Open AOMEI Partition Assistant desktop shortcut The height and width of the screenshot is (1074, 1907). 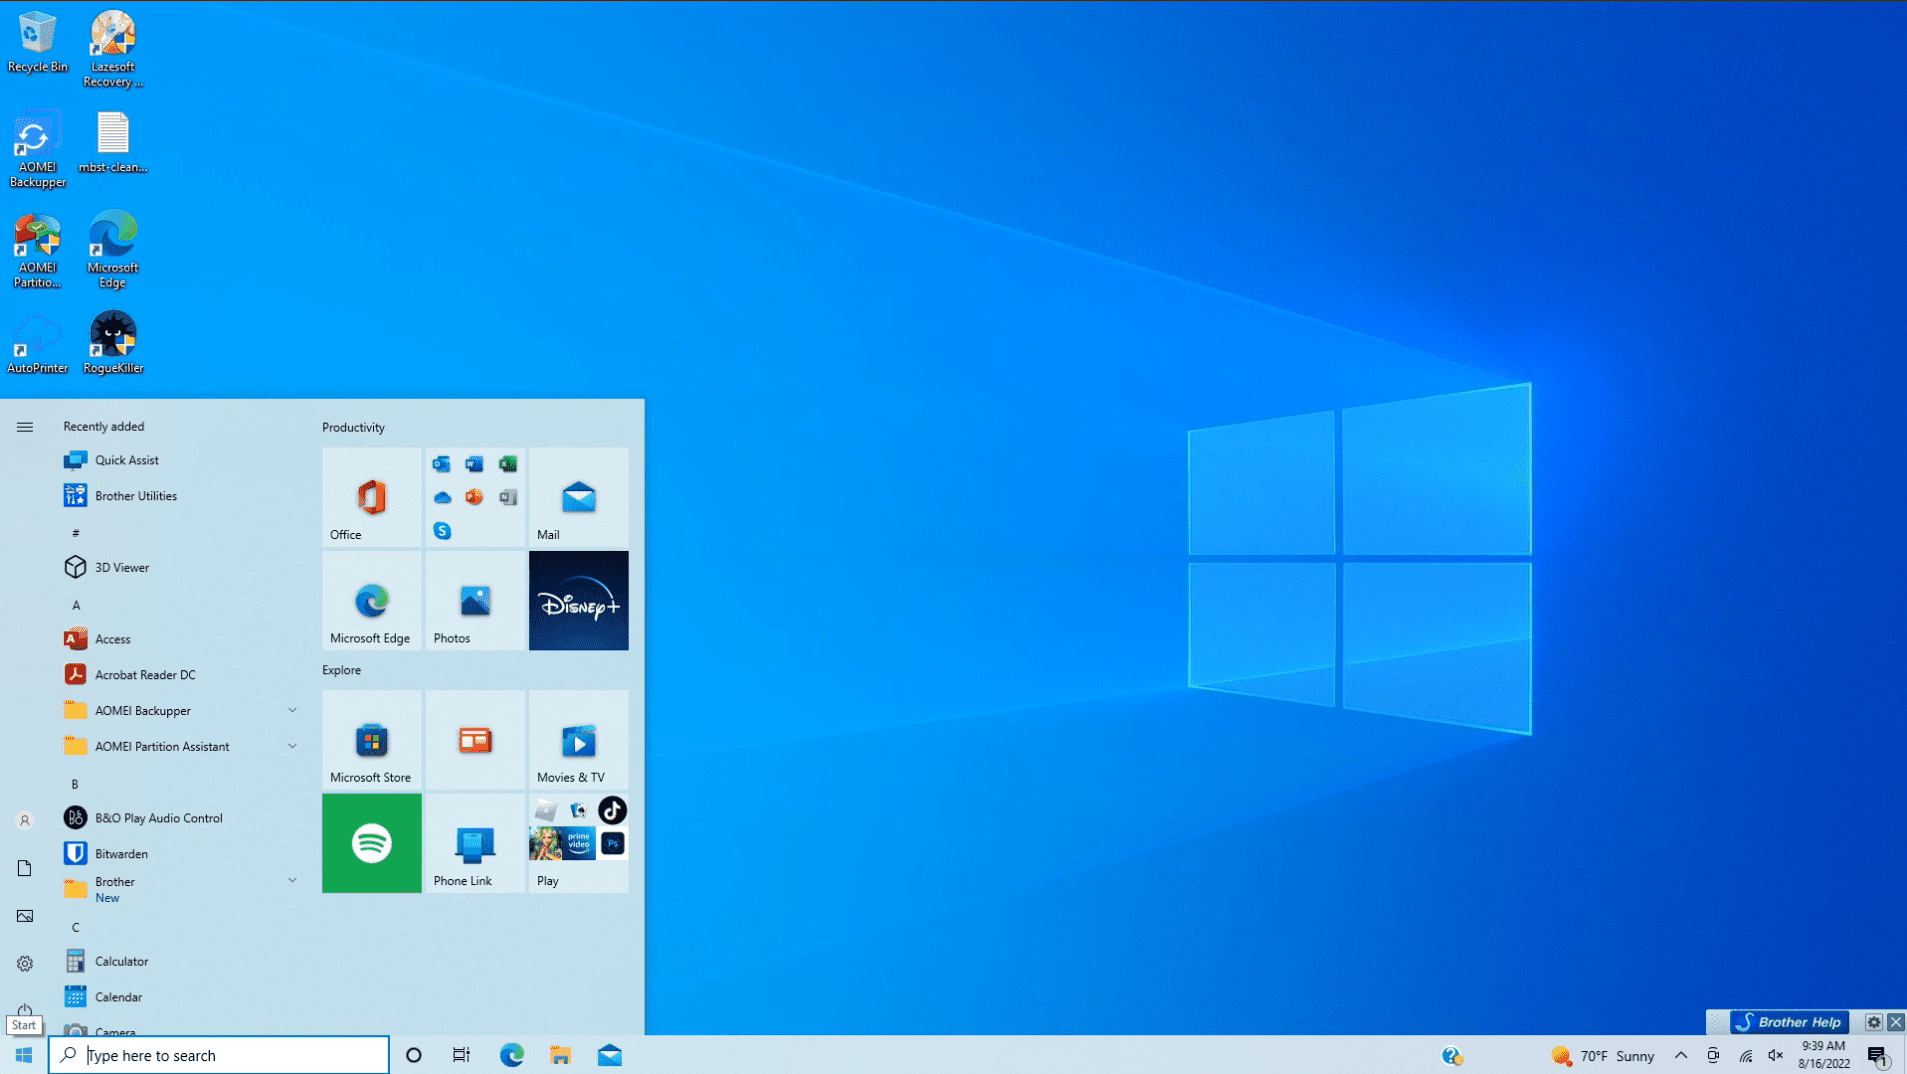(37, 250)
